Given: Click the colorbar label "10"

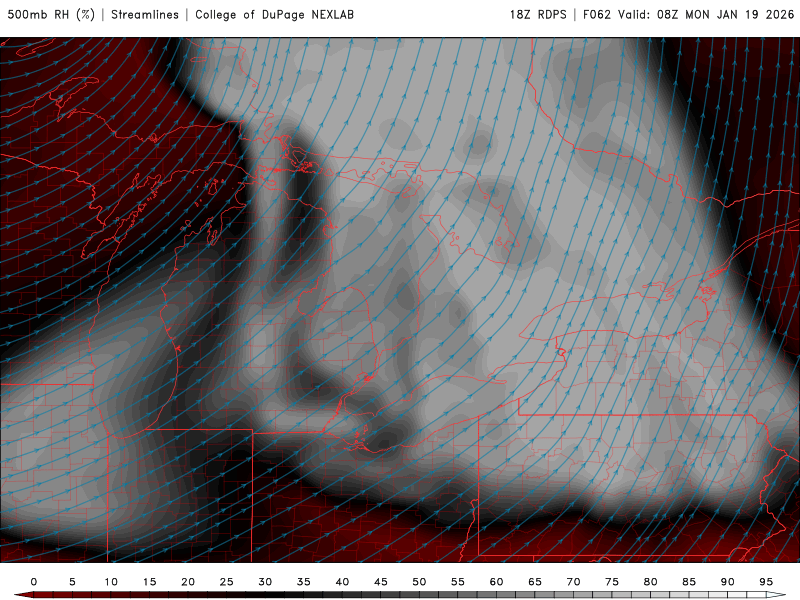Looking at the screenshot, I should point(111,582).
